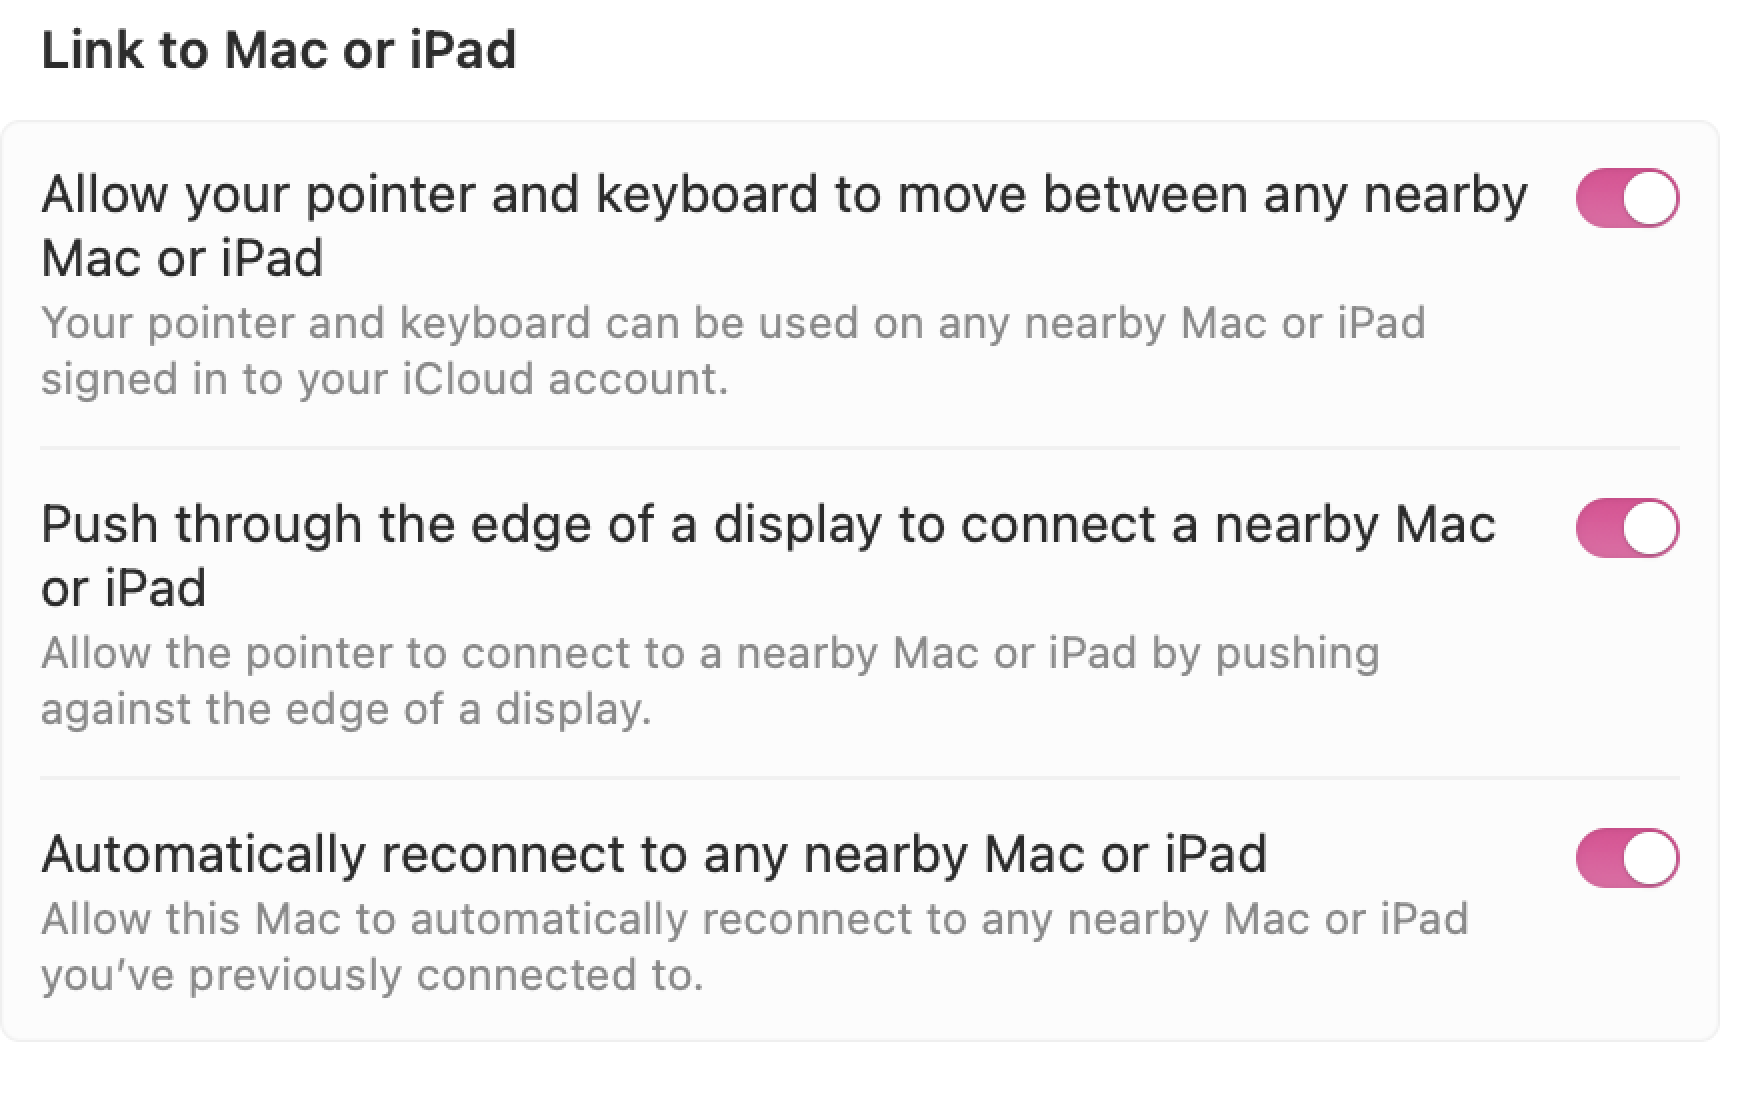Screen dimensions: 1758x1112
Task: Click pink track of Push through switch
Action: click(1598, 528)
